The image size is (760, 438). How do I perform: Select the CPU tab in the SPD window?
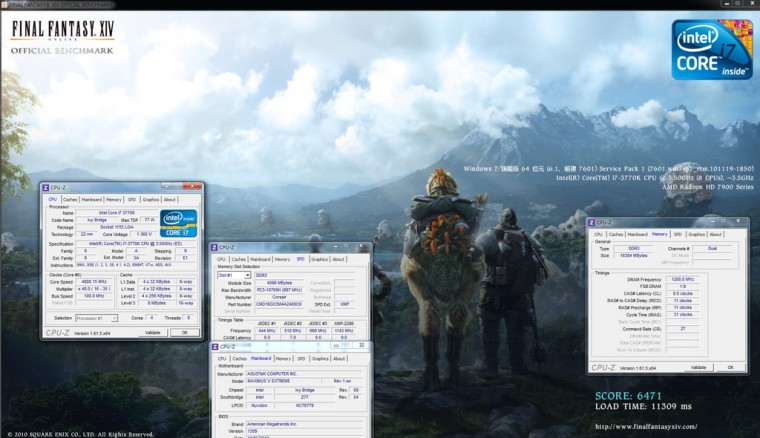point(222,260)
